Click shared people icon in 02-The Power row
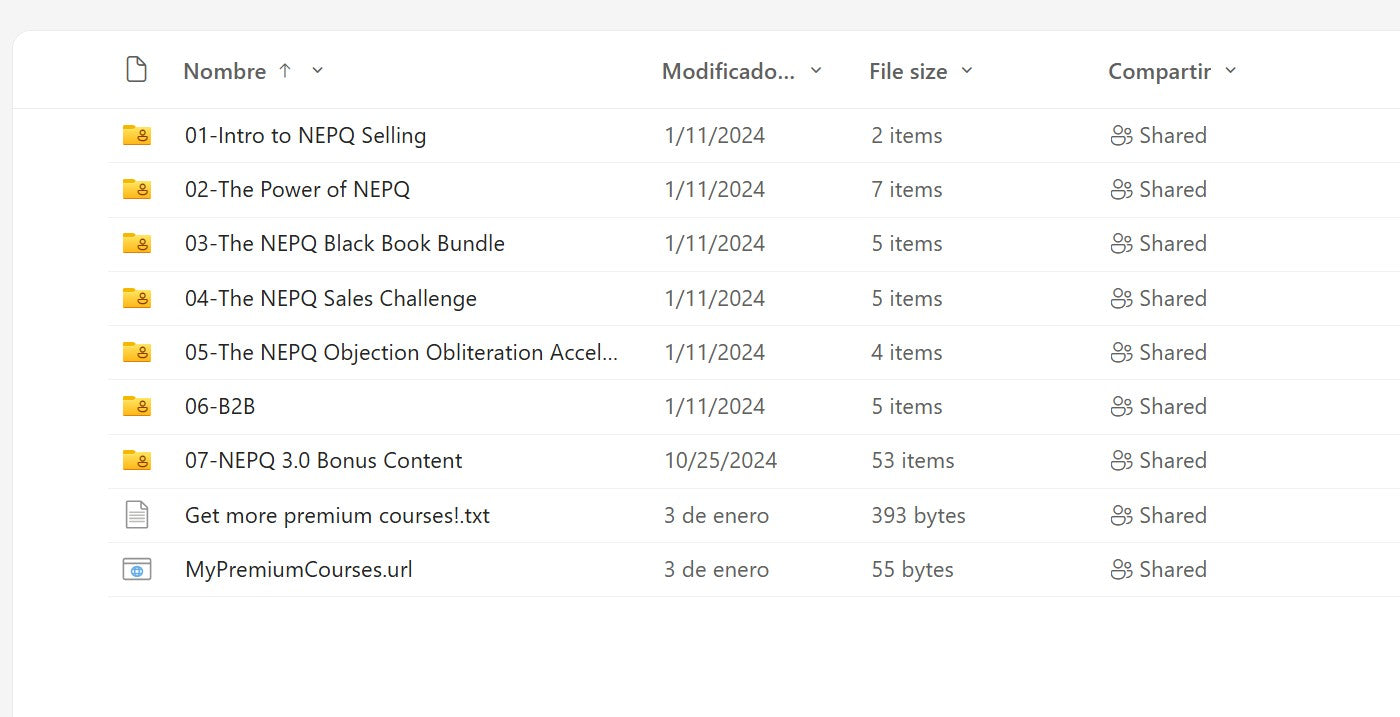 tap(1121, 190)
